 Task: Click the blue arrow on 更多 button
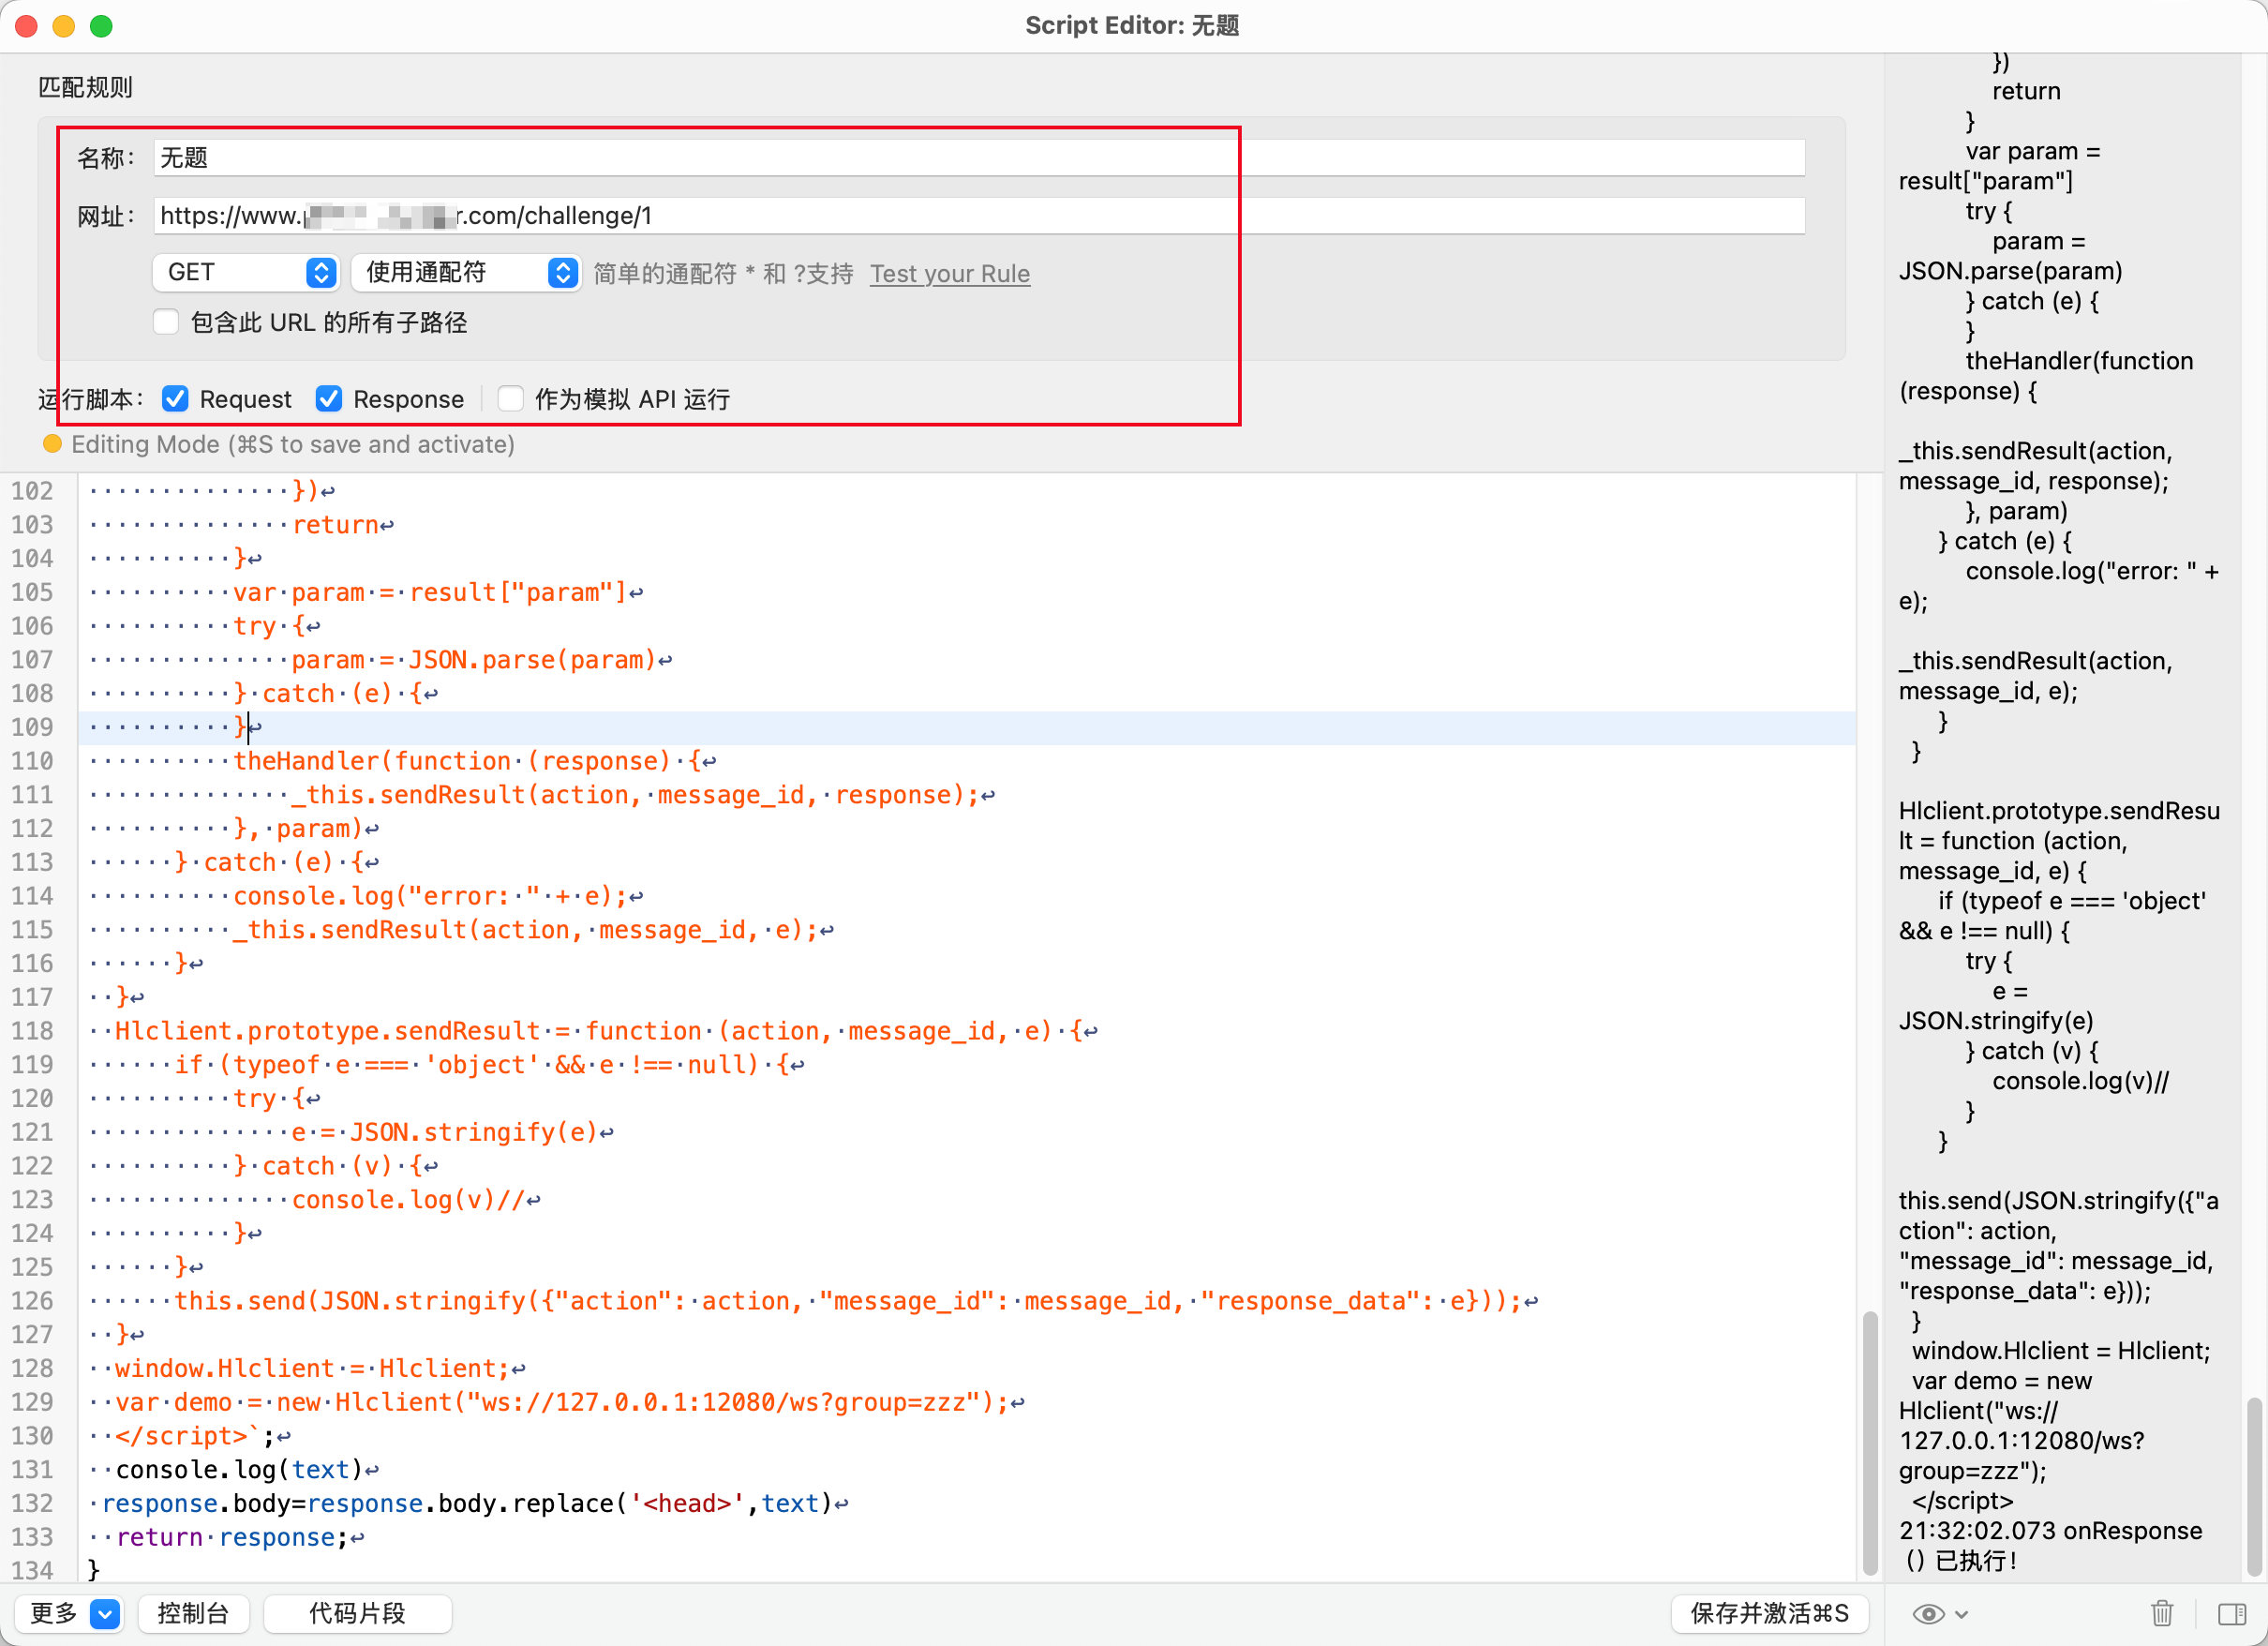tap(104, 1613)
